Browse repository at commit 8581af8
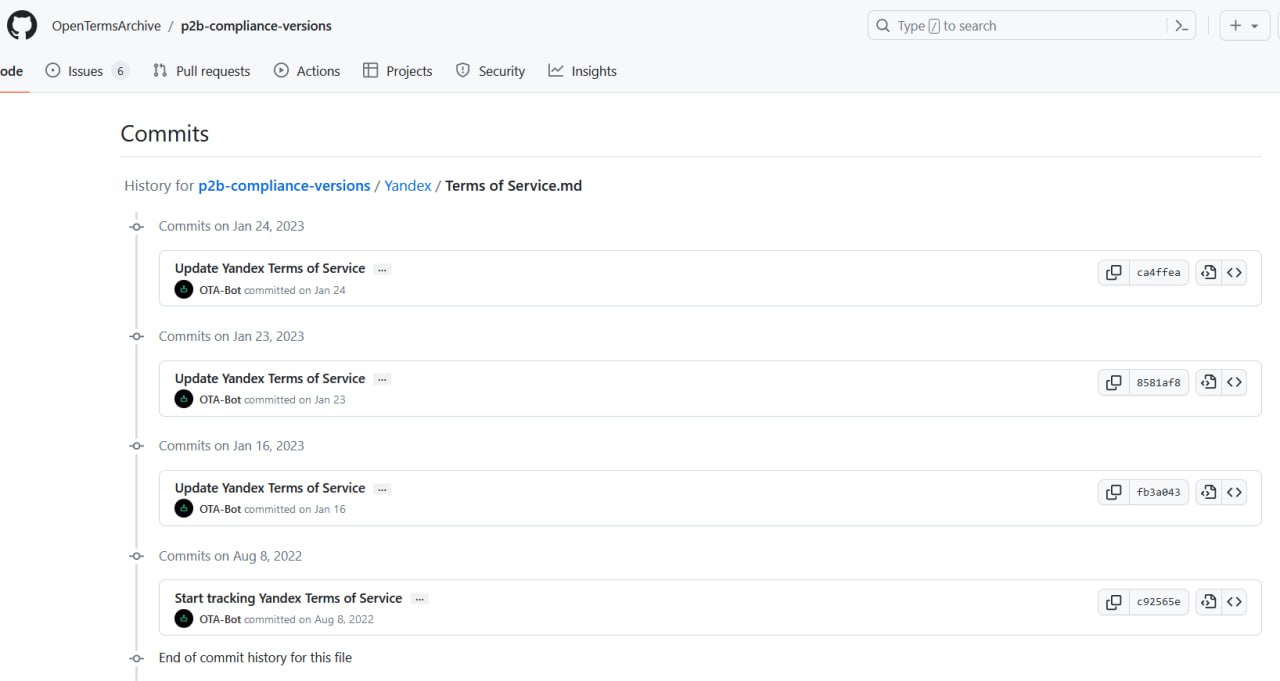1280x681 pixels. tap(1234, 382)
